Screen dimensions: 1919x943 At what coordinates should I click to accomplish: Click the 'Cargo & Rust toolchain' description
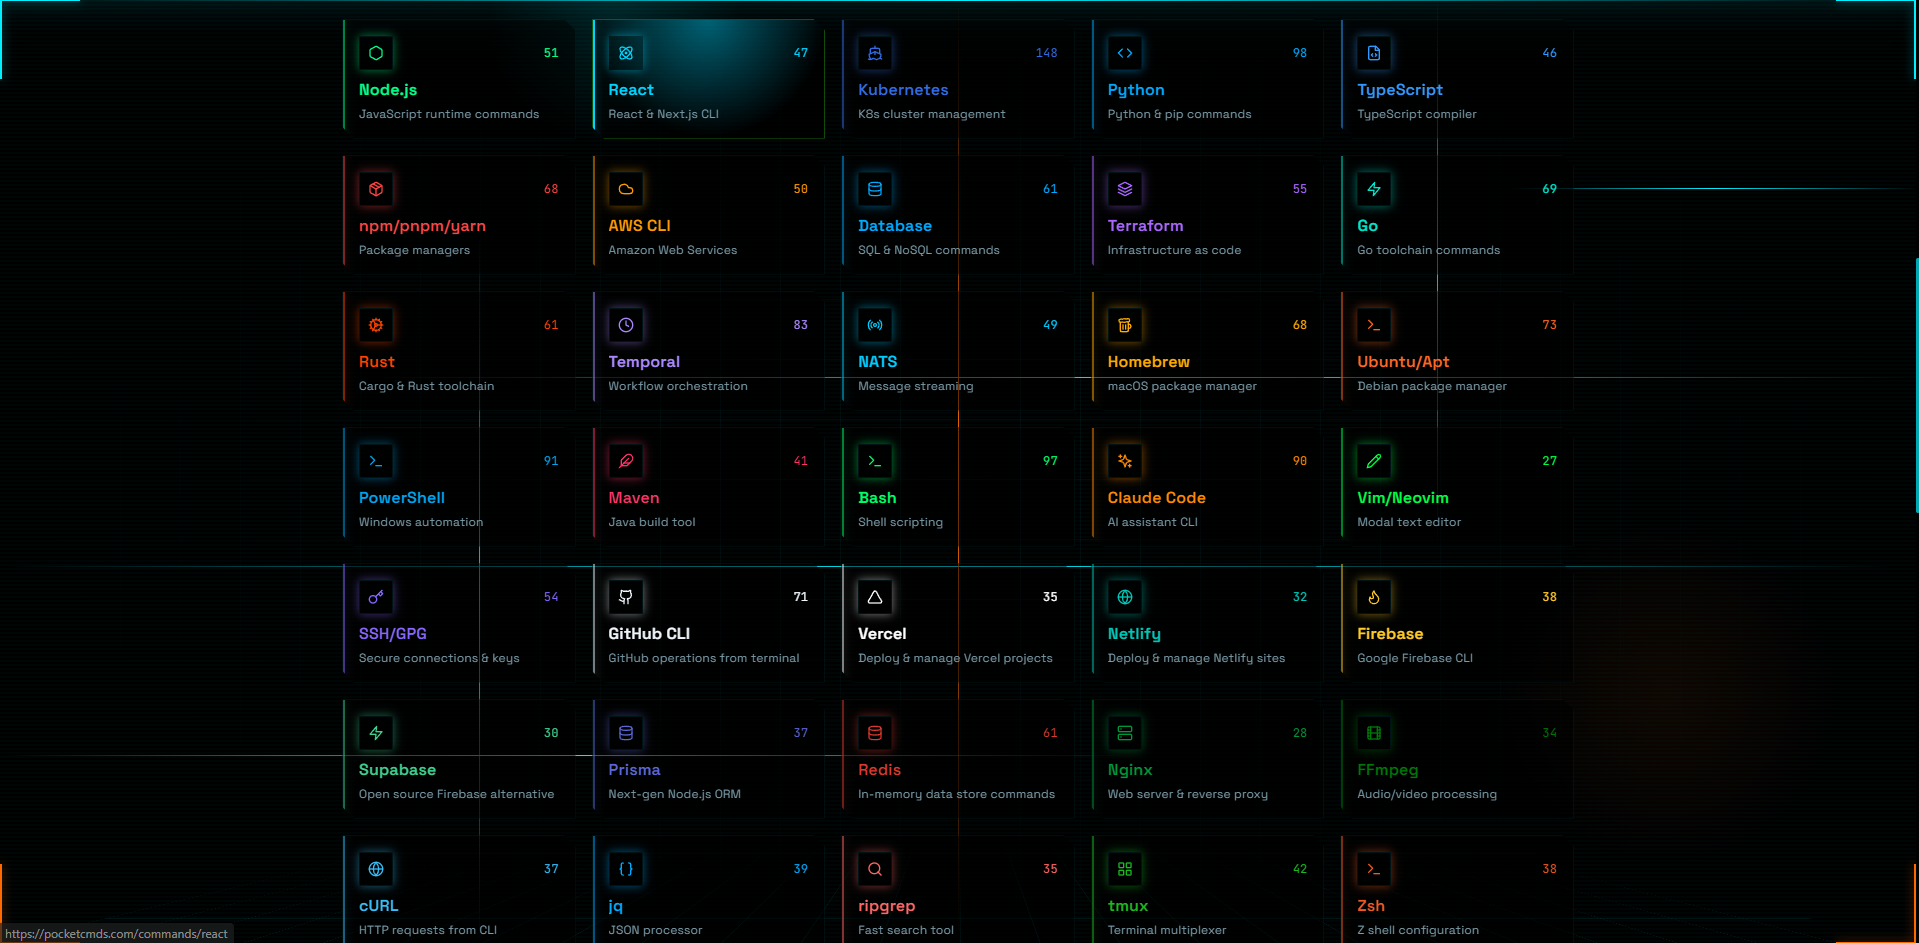tap(426, 386)
